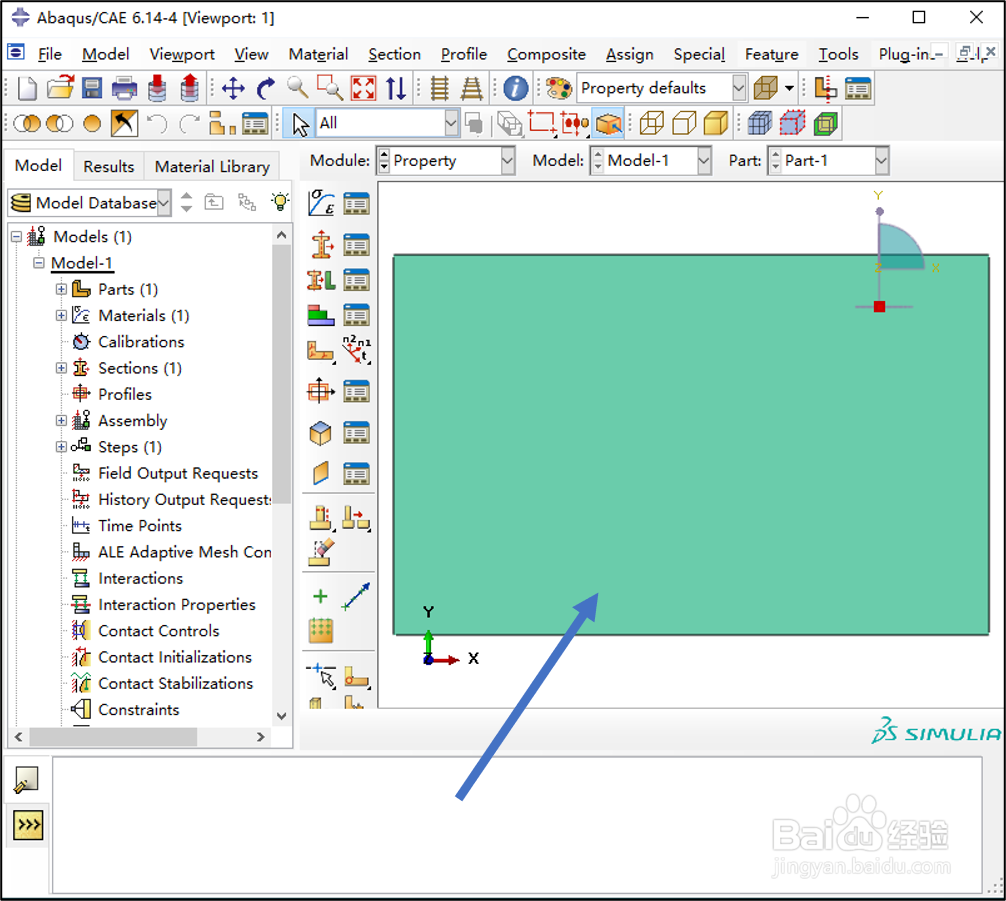
Task: Select the Magnify View tool
Action: coord(298,87)
